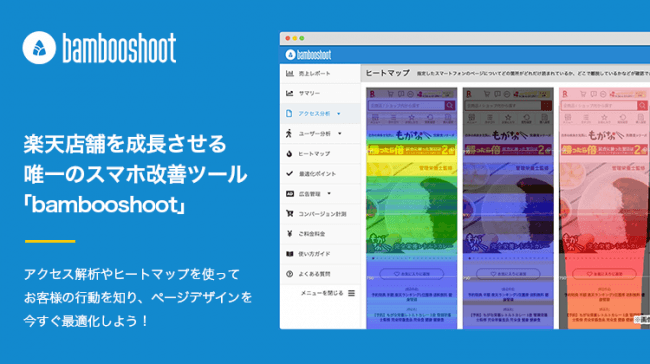Click the よくある質問 question-mark icon
Screen dimensions: 650x364
coord(289,274)
